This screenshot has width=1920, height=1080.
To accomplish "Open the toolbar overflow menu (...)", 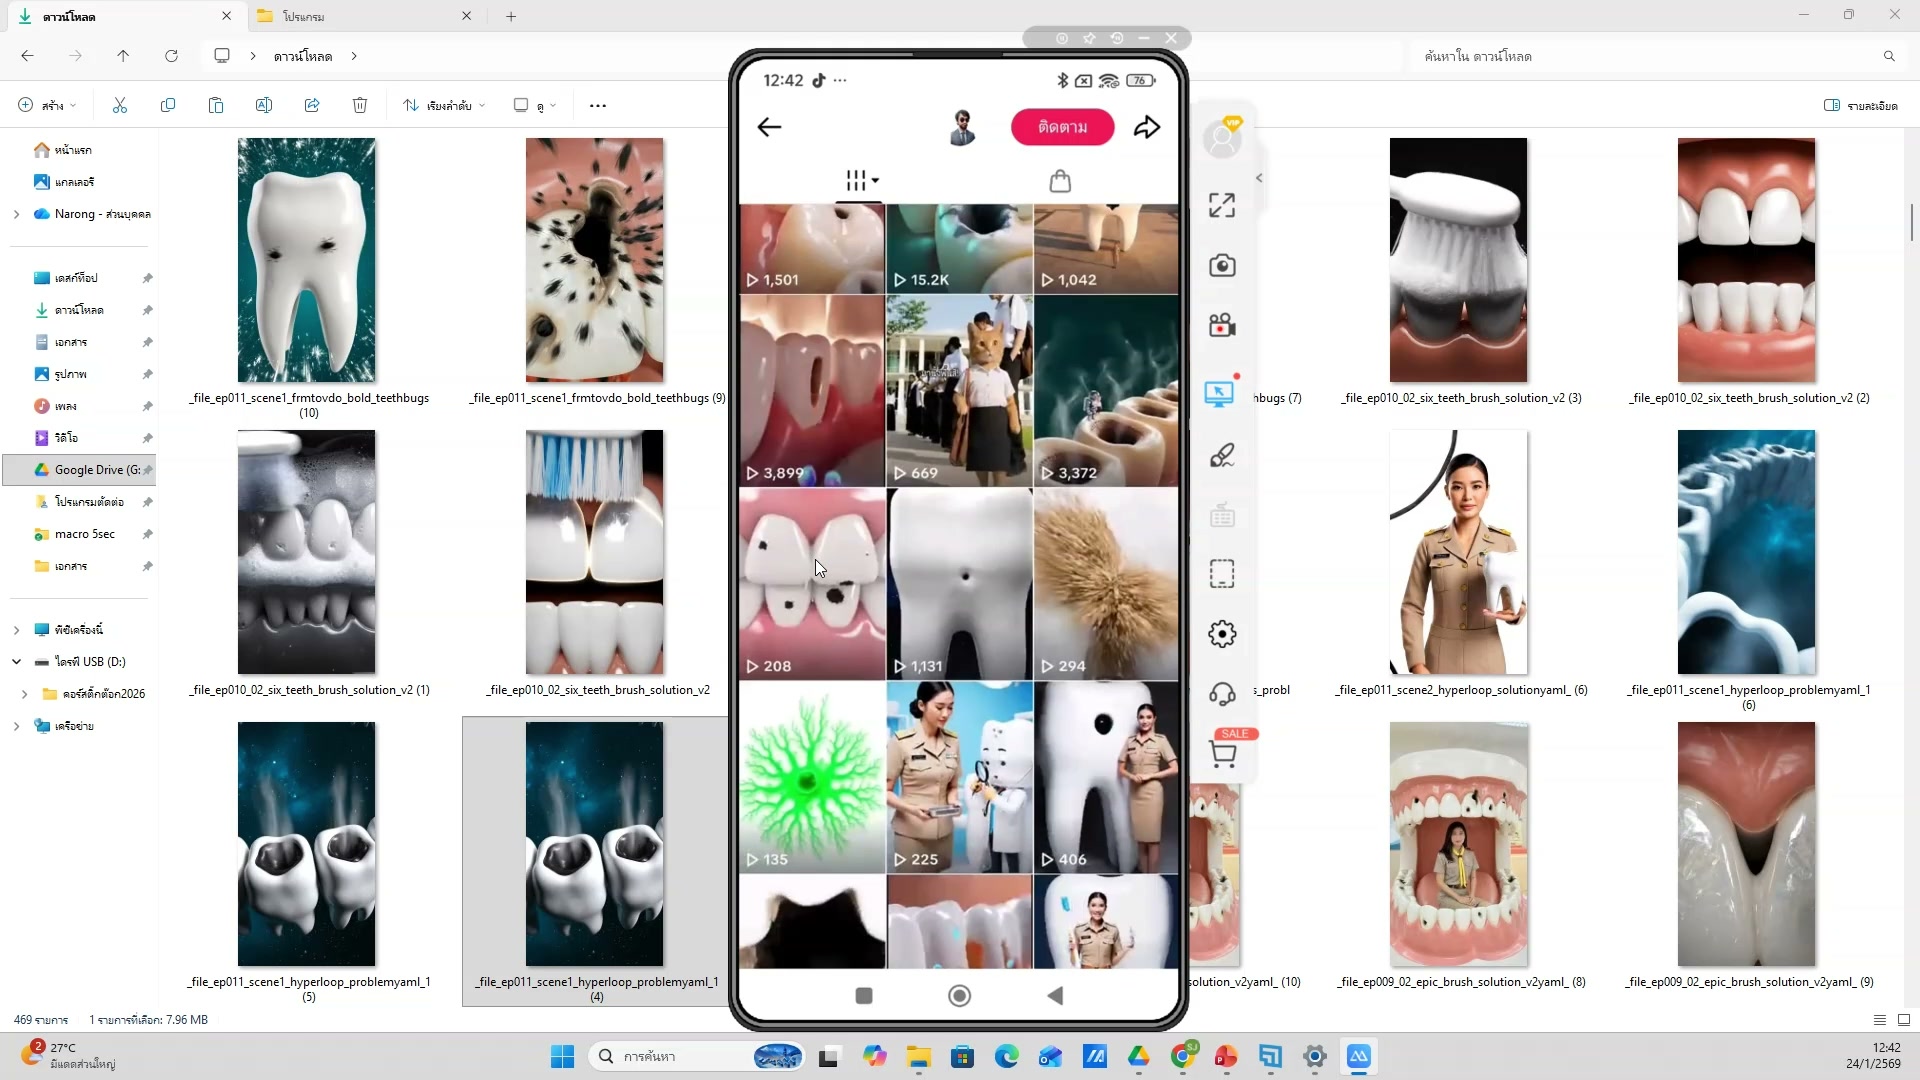I will pos(596,105).
